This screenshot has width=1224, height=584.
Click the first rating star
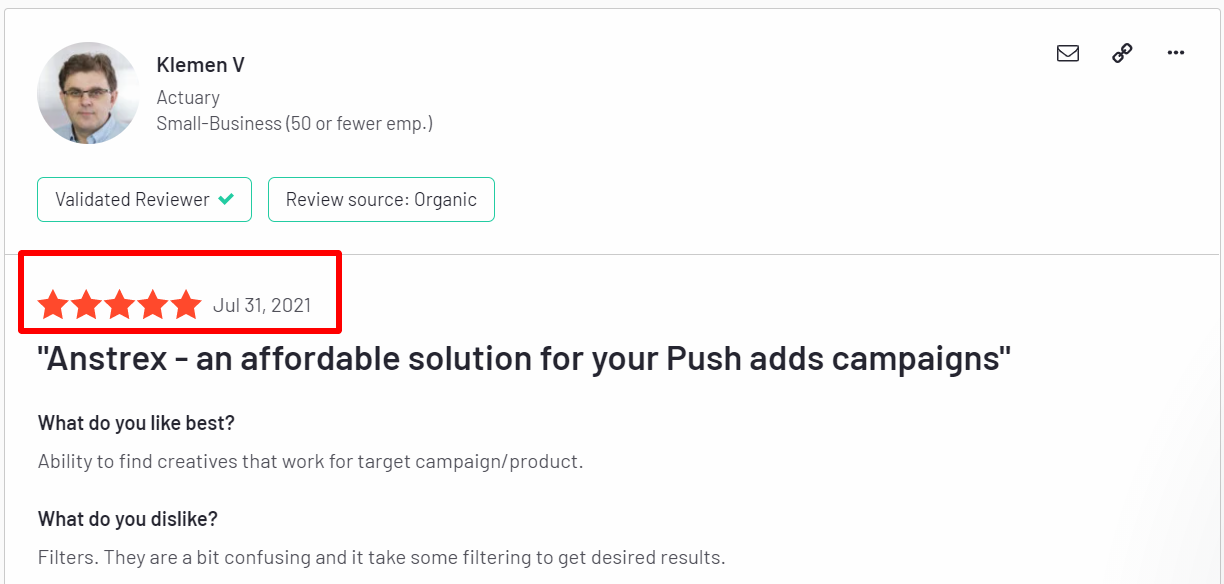point(53,305)
